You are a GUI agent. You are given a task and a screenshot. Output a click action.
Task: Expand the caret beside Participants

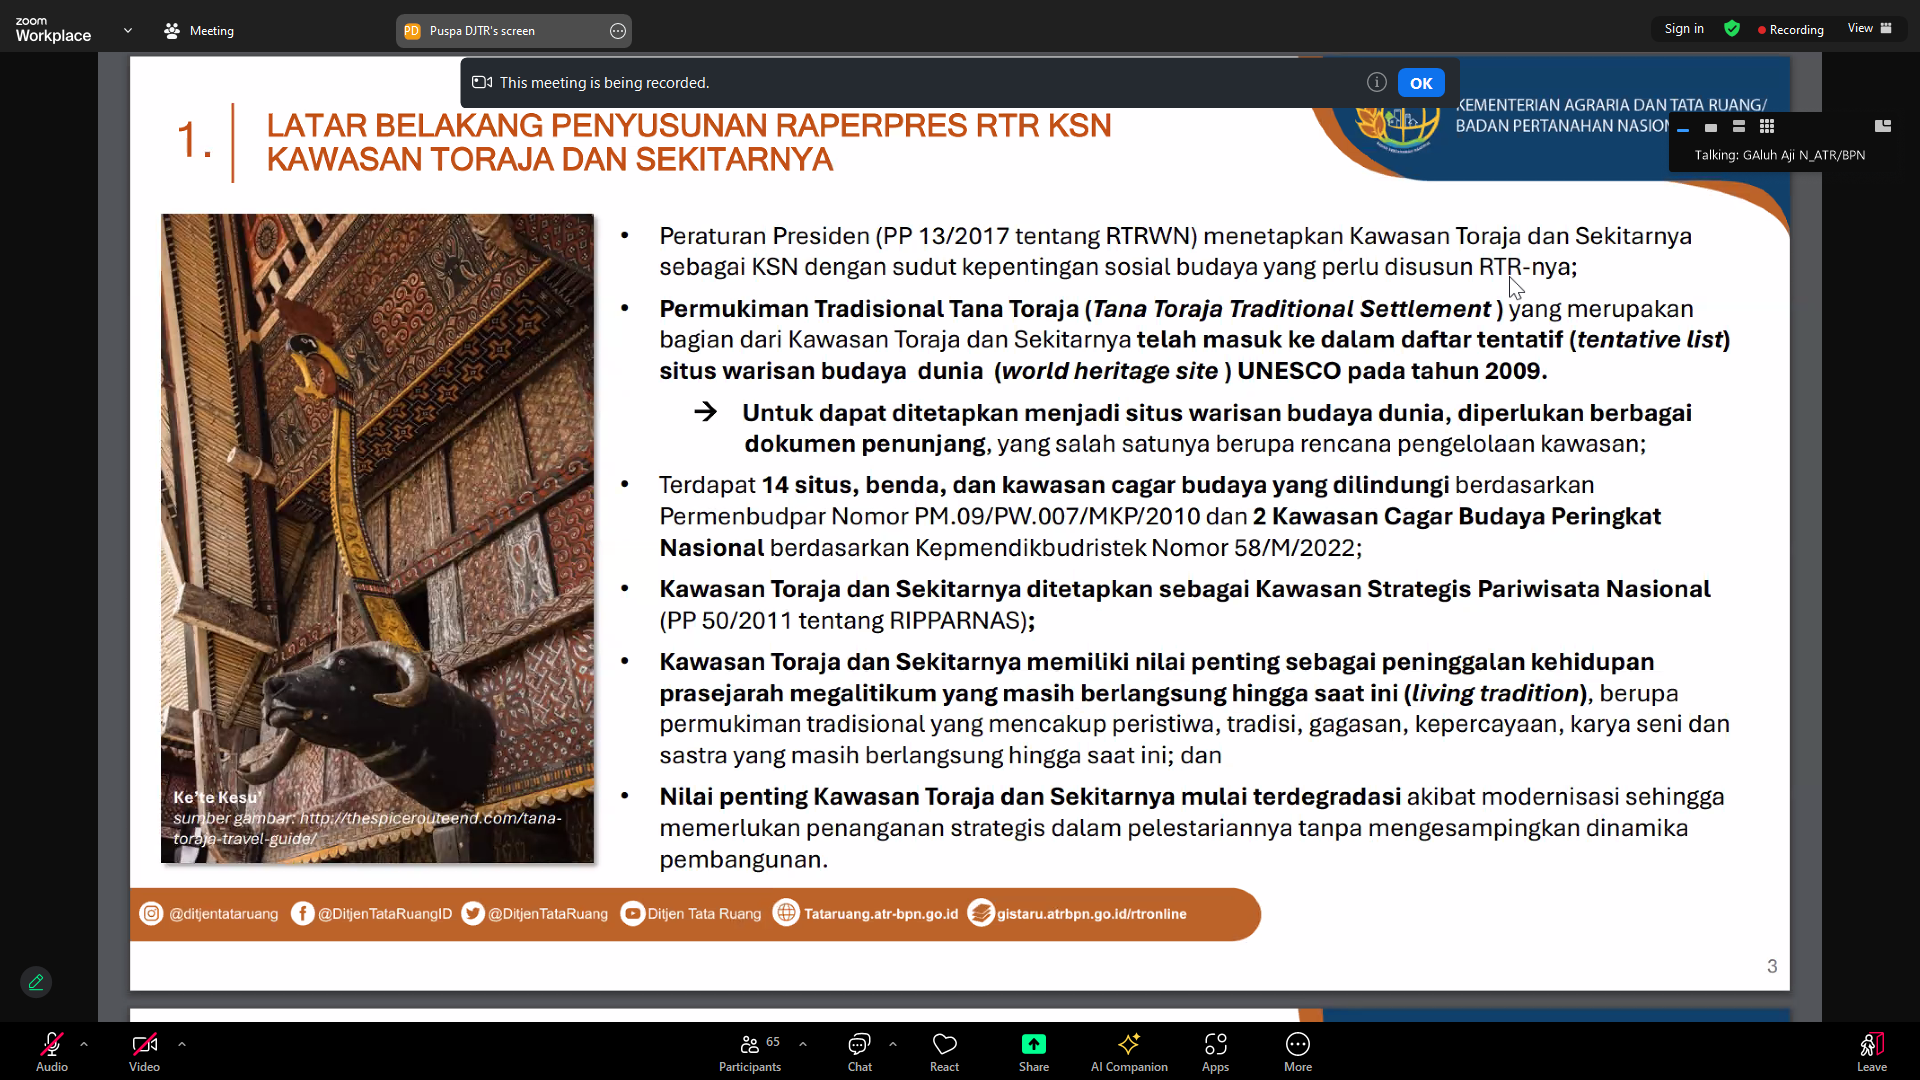tap(803, 1044)
